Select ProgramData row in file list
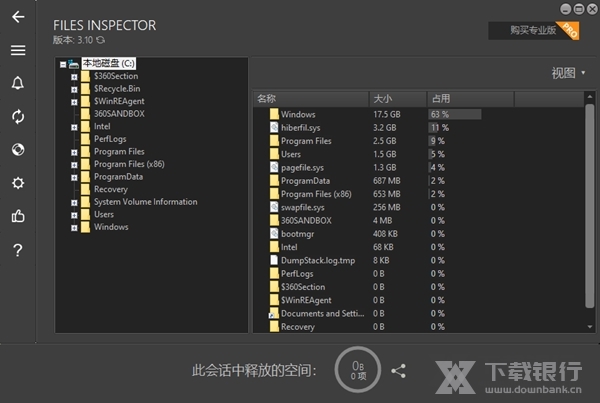Image resolution: width=600 pixels, height=403 pixels. tap(419, 181)
